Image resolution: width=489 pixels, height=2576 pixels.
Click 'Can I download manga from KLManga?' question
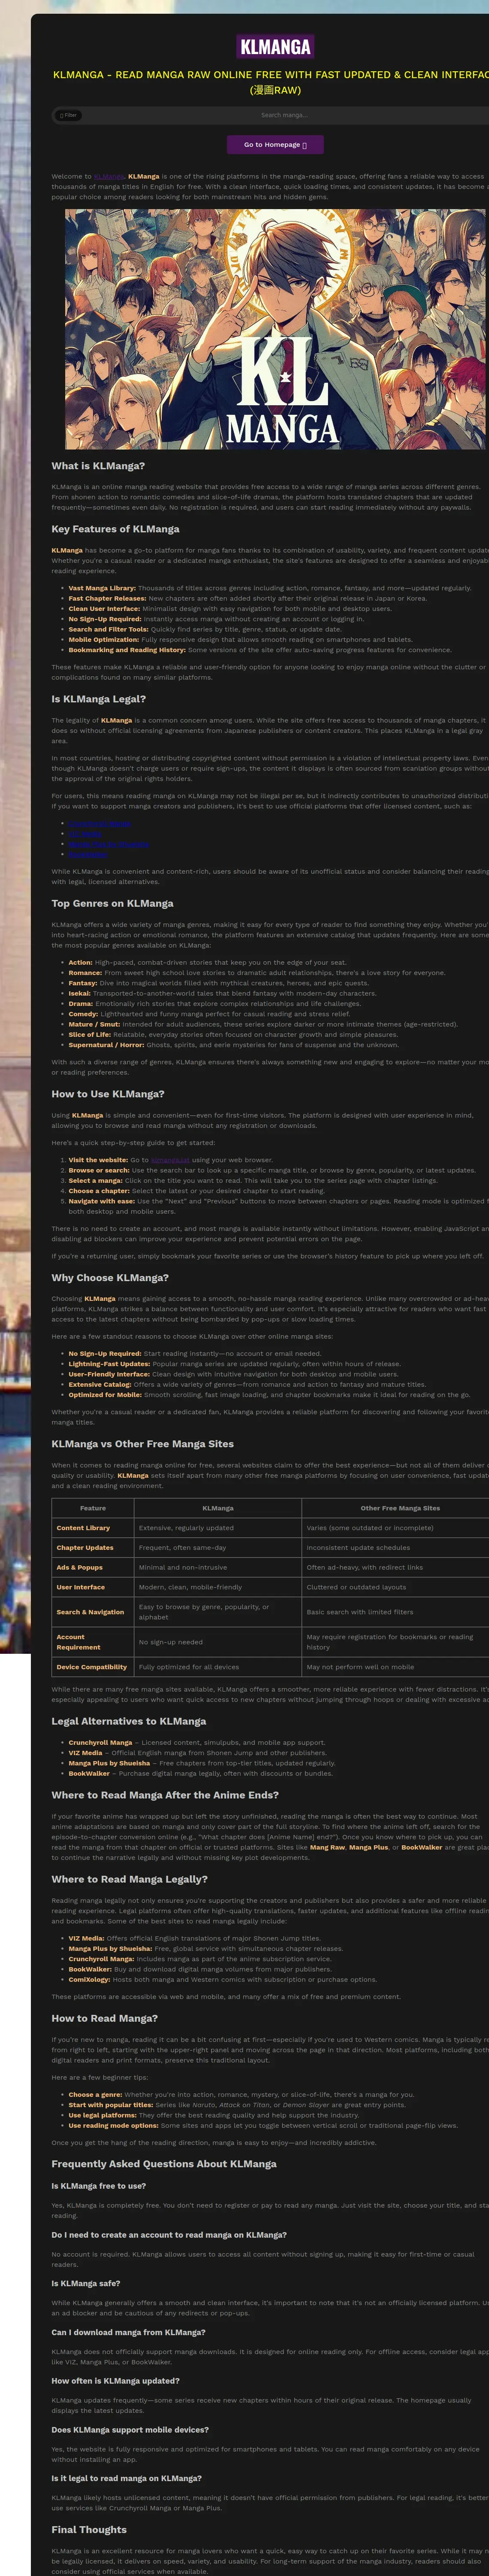tap(129, 2332)
